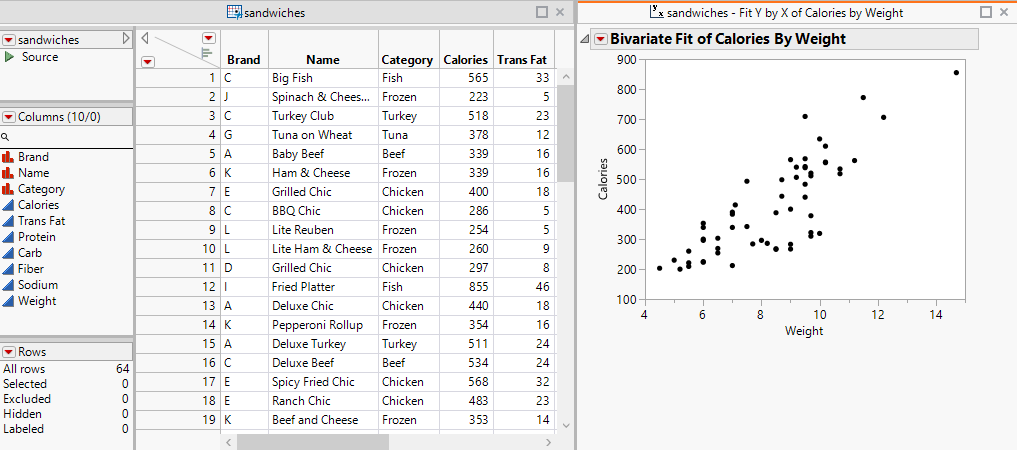
Task: Click the Category nominal column icon
Action: pos(9,189)
